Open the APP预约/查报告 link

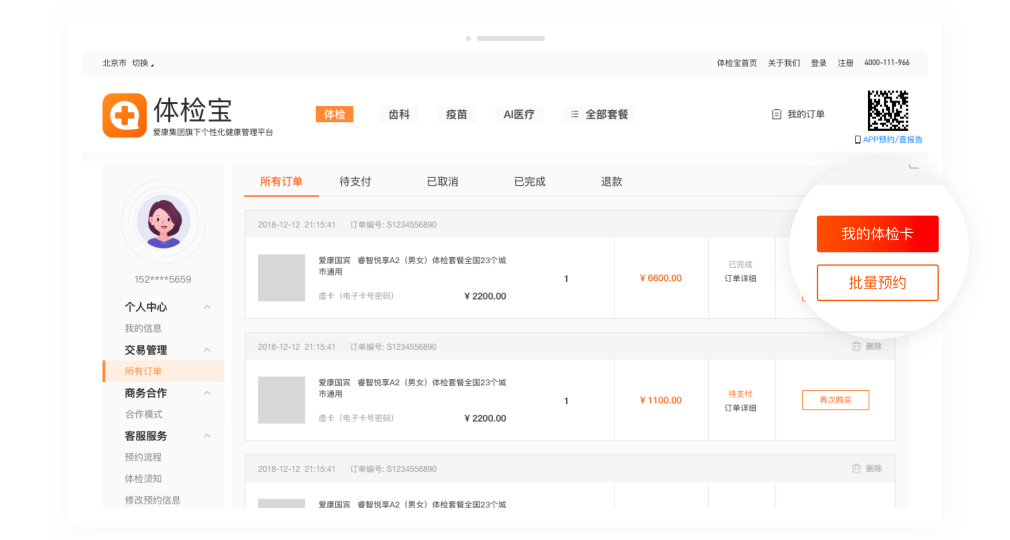(x=893, y=139)
